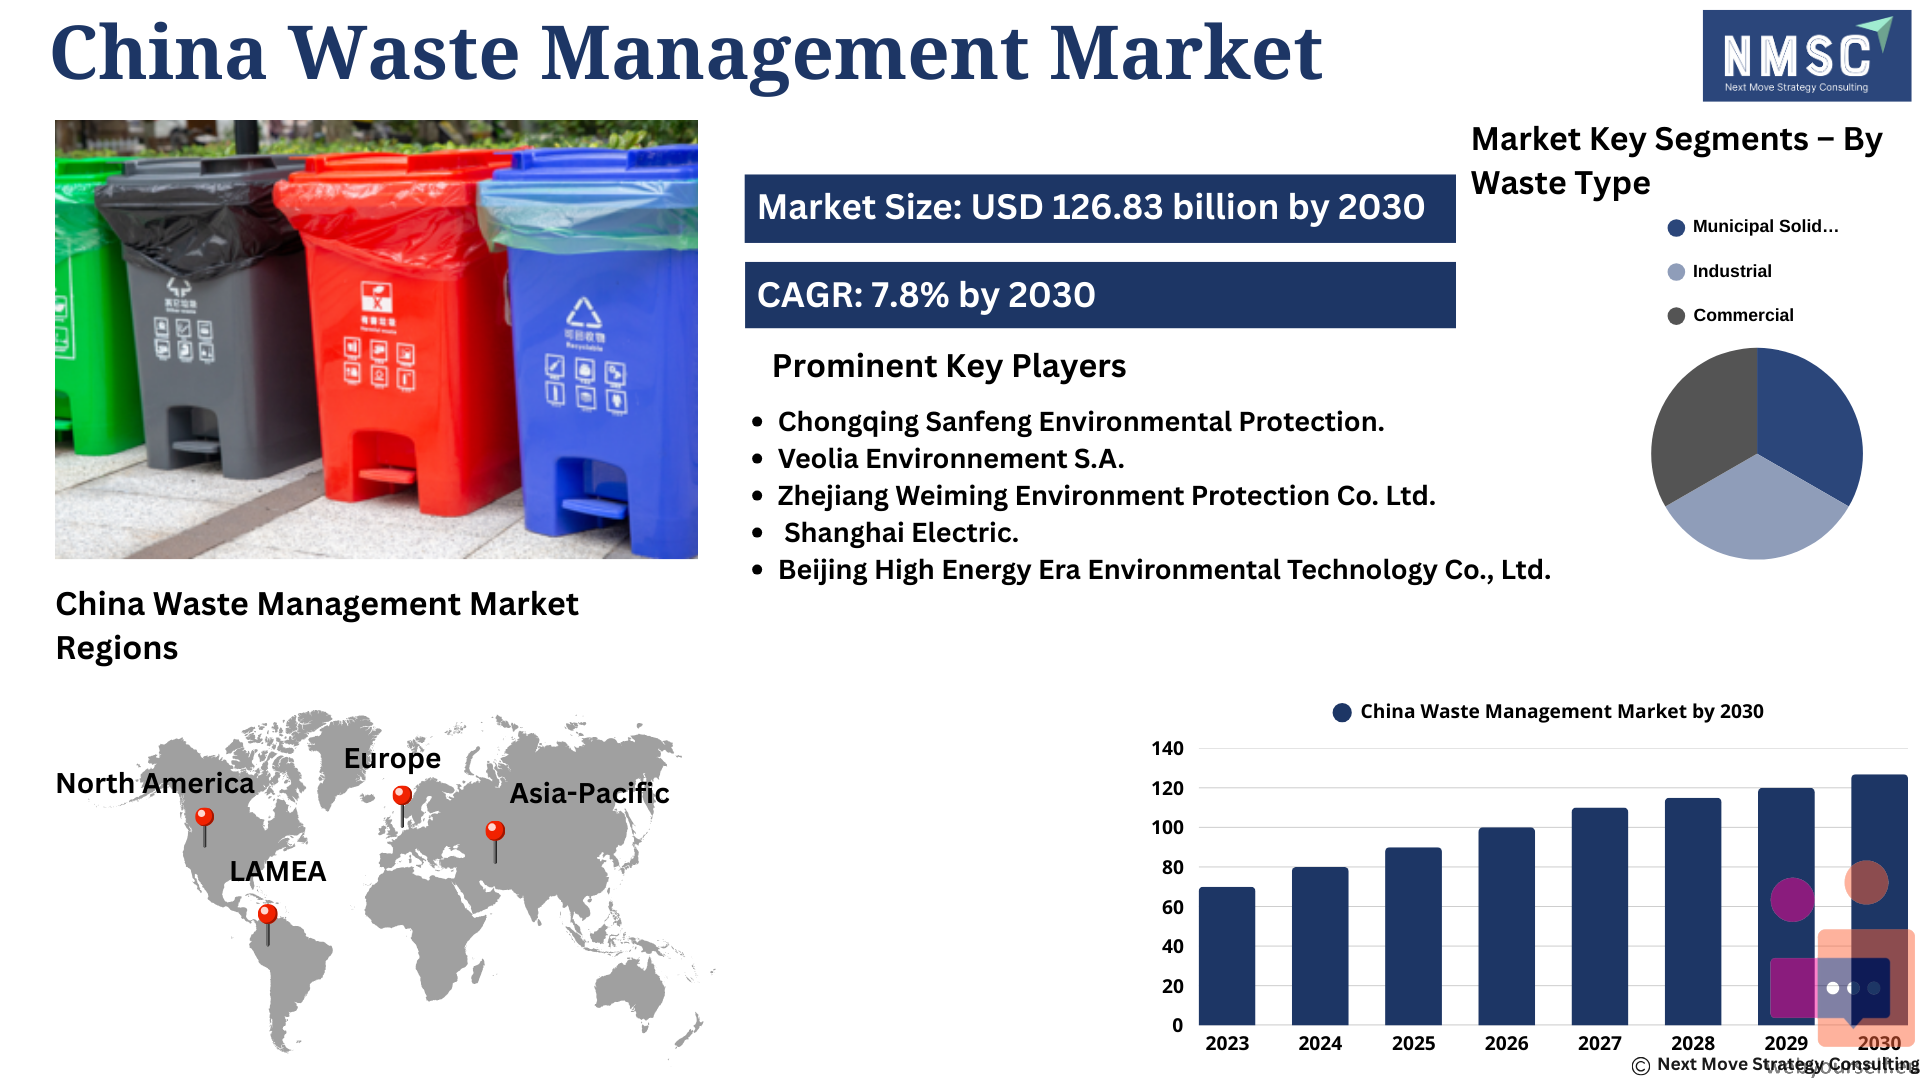Click the Market Key Segments heading
1920x1080 pixels.
1677,161
